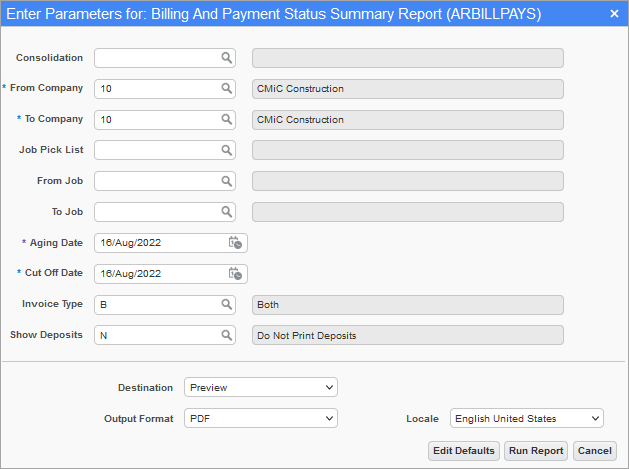Click the To Job label

(x=67, y=212)
